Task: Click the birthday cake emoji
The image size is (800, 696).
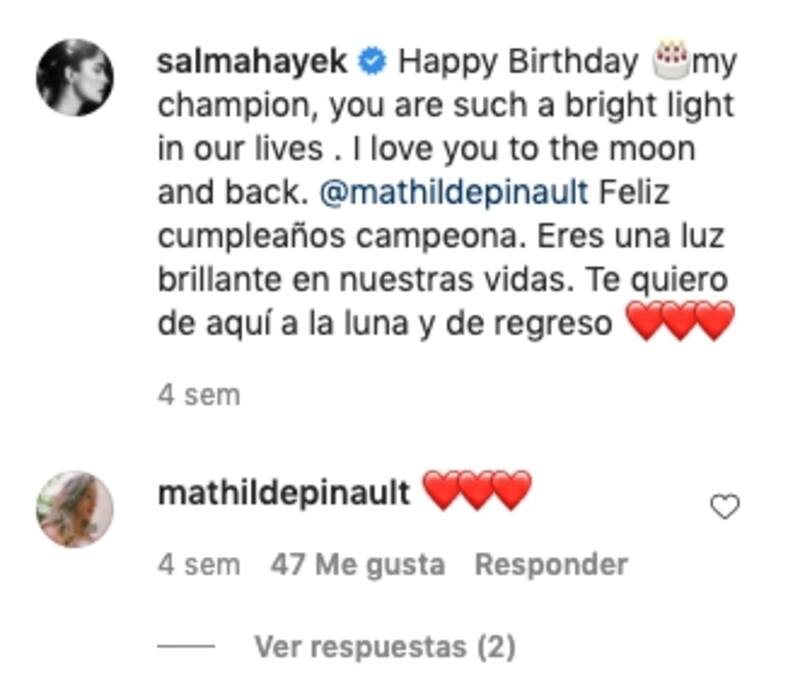Action: coord(671,60)
